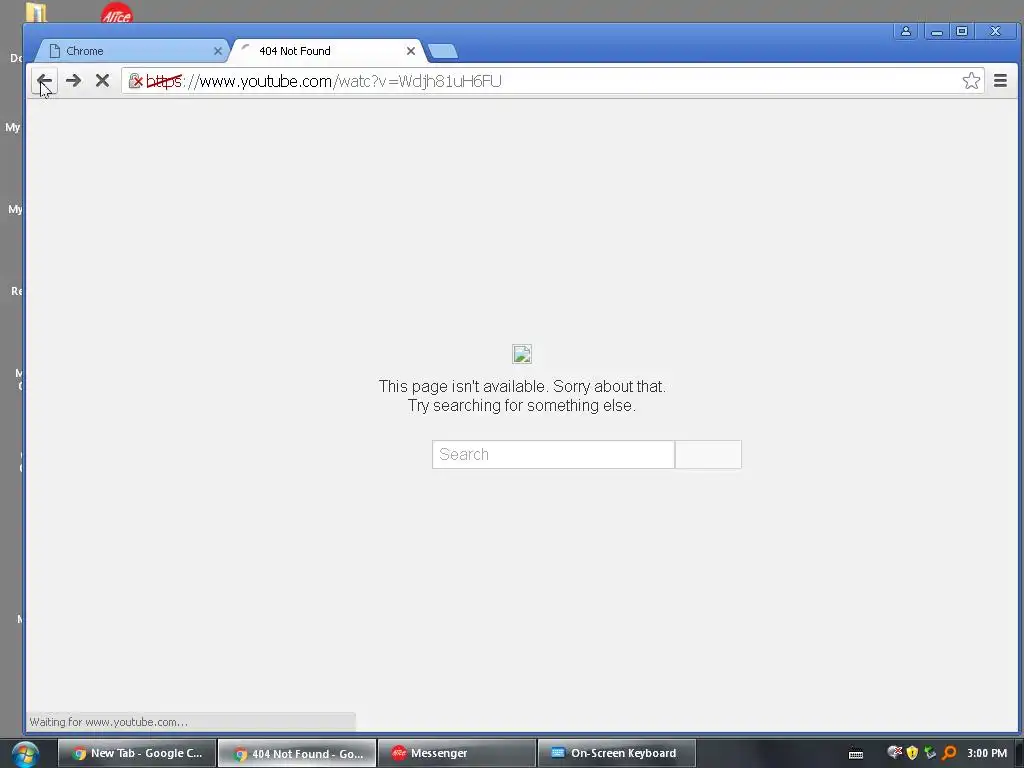Click the YouTube URL in the address bar

click(x=324, y=82)
